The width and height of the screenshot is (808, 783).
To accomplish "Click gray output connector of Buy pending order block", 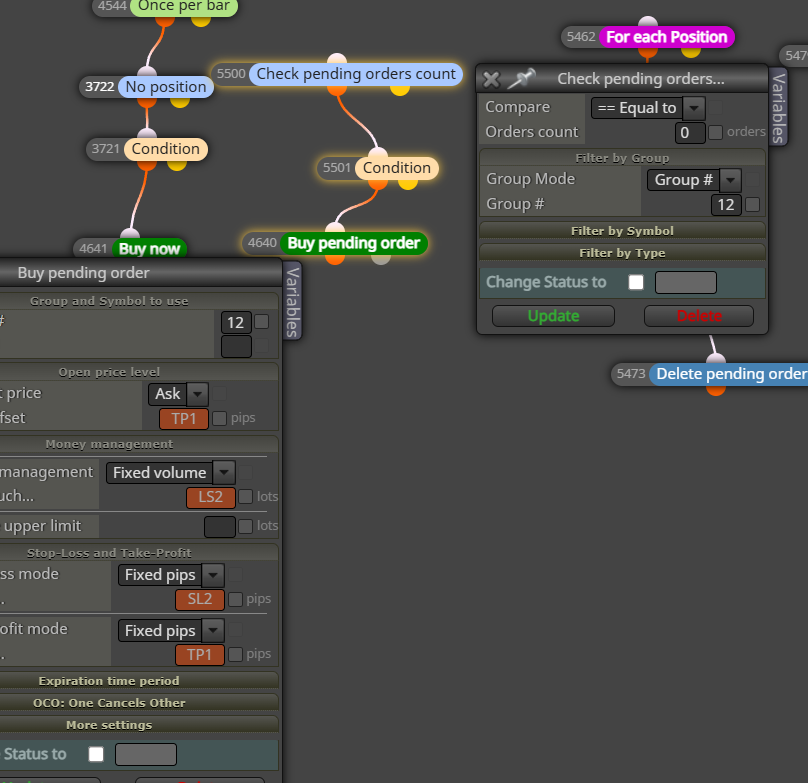I will click(381, 259).
